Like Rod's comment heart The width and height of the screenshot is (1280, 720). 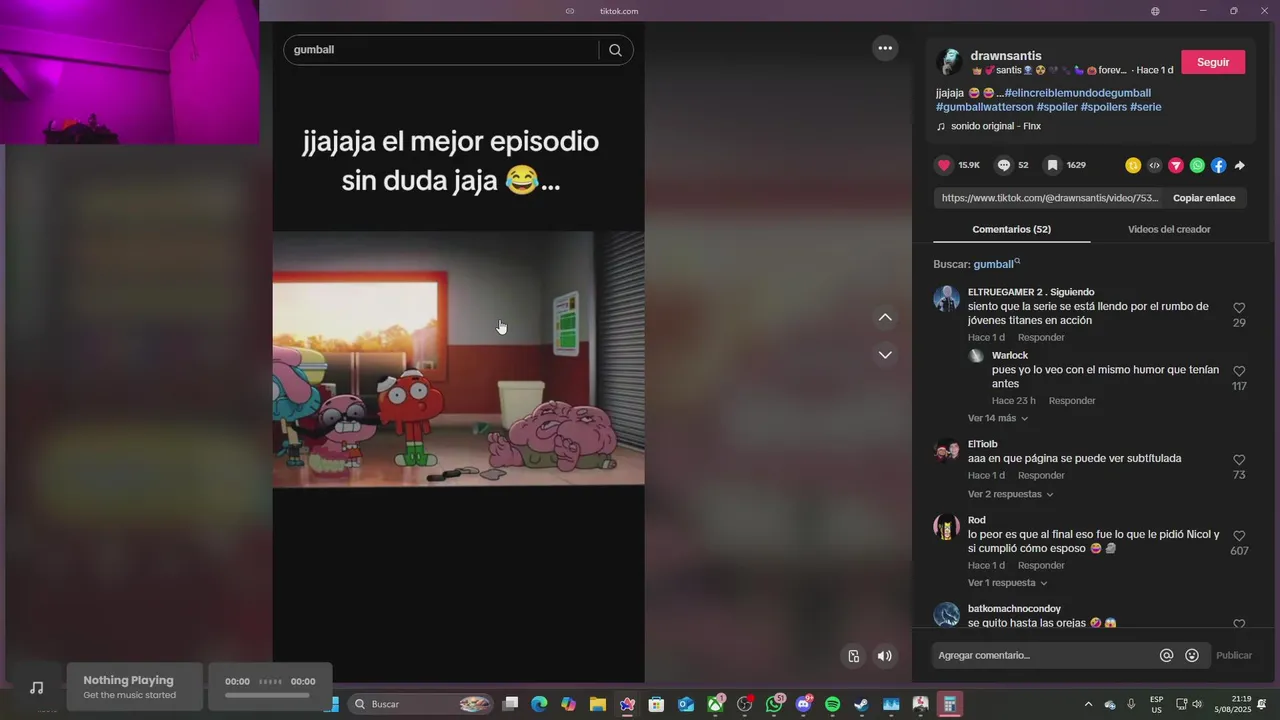[1239, 536]
